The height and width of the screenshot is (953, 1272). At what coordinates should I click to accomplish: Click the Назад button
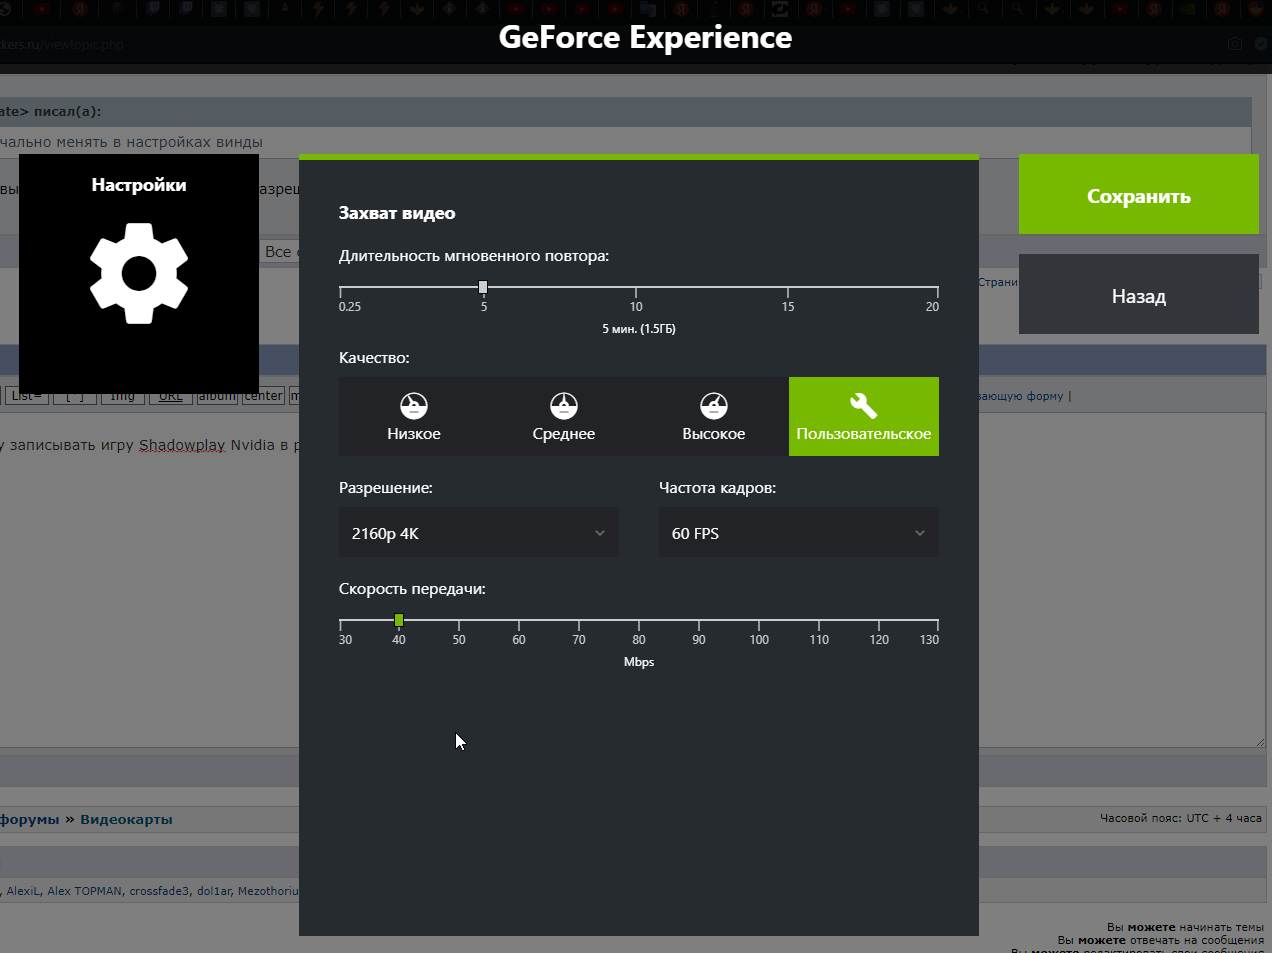pos(1139,294)
